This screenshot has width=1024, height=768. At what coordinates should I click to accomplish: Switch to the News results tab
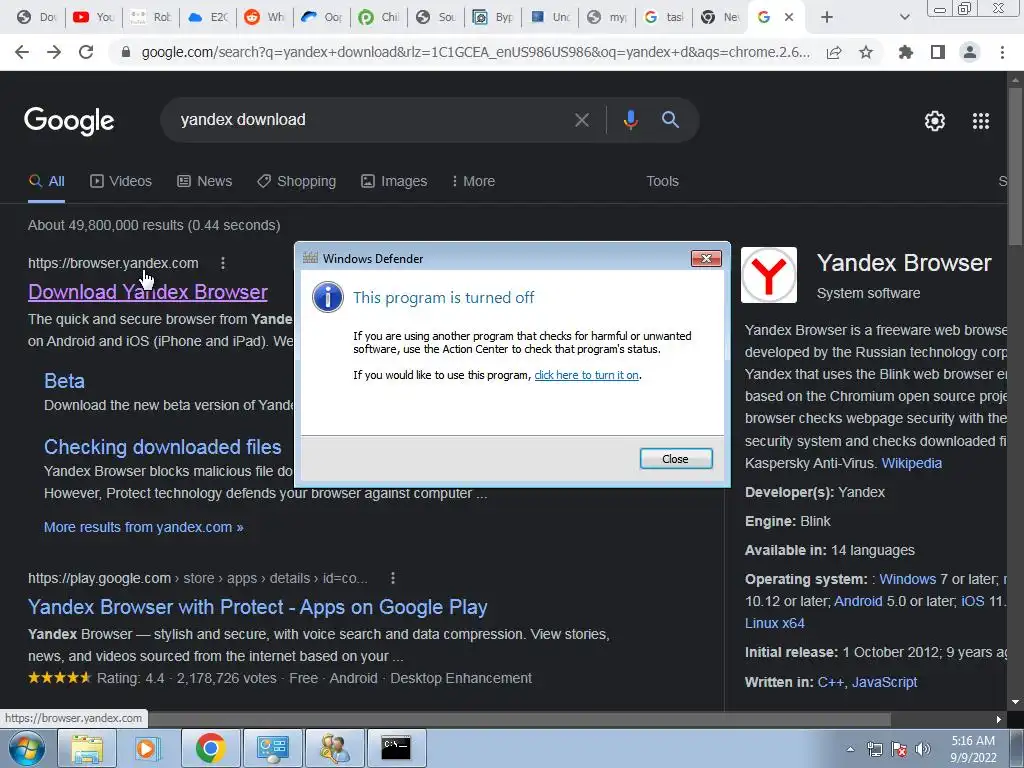coord(204,182)
